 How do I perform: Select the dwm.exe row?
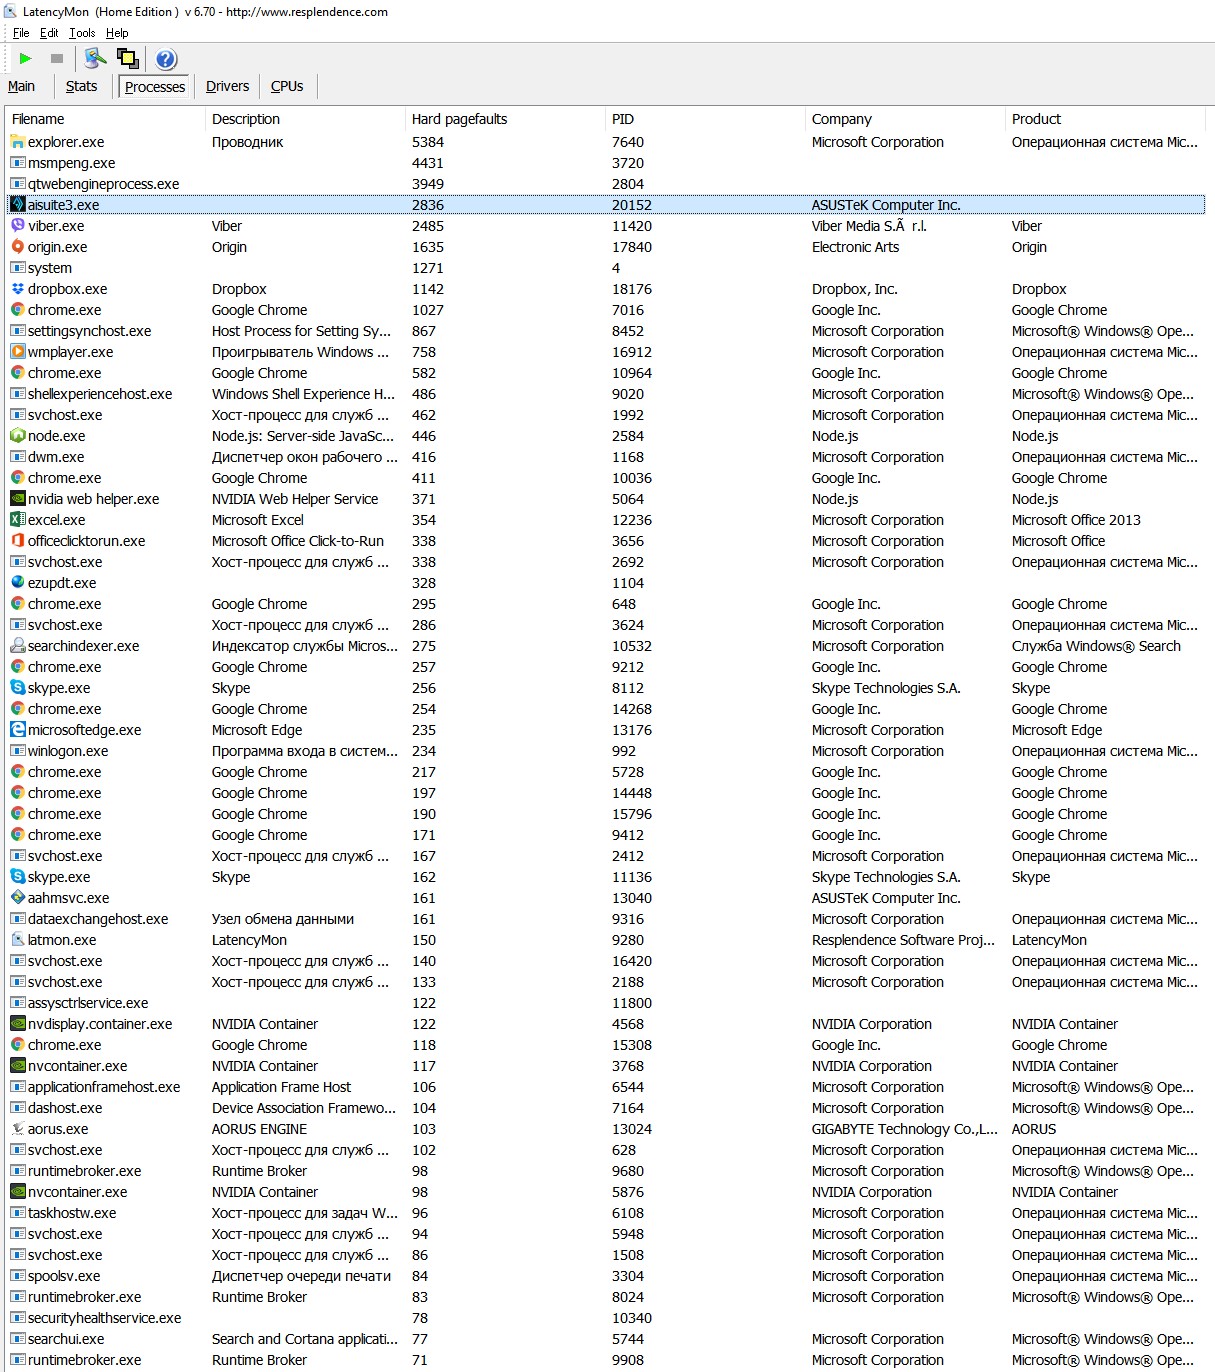click(606, 457)
